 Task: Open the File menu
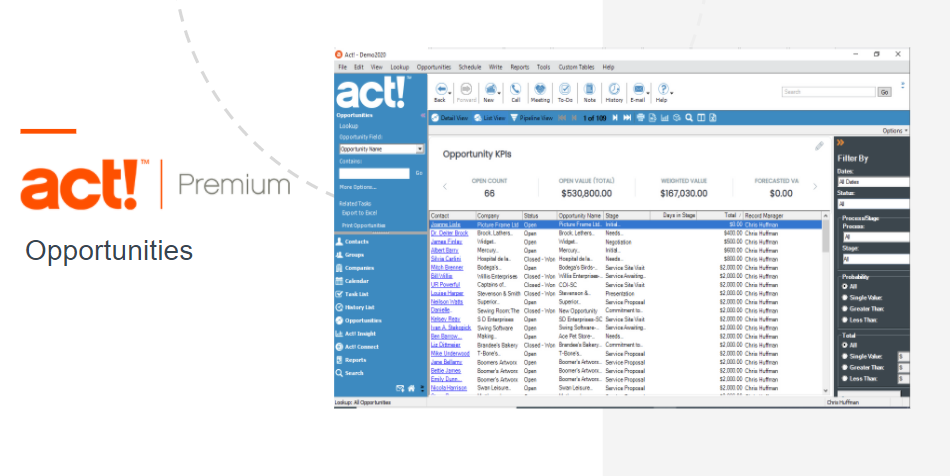pos(342,67)
